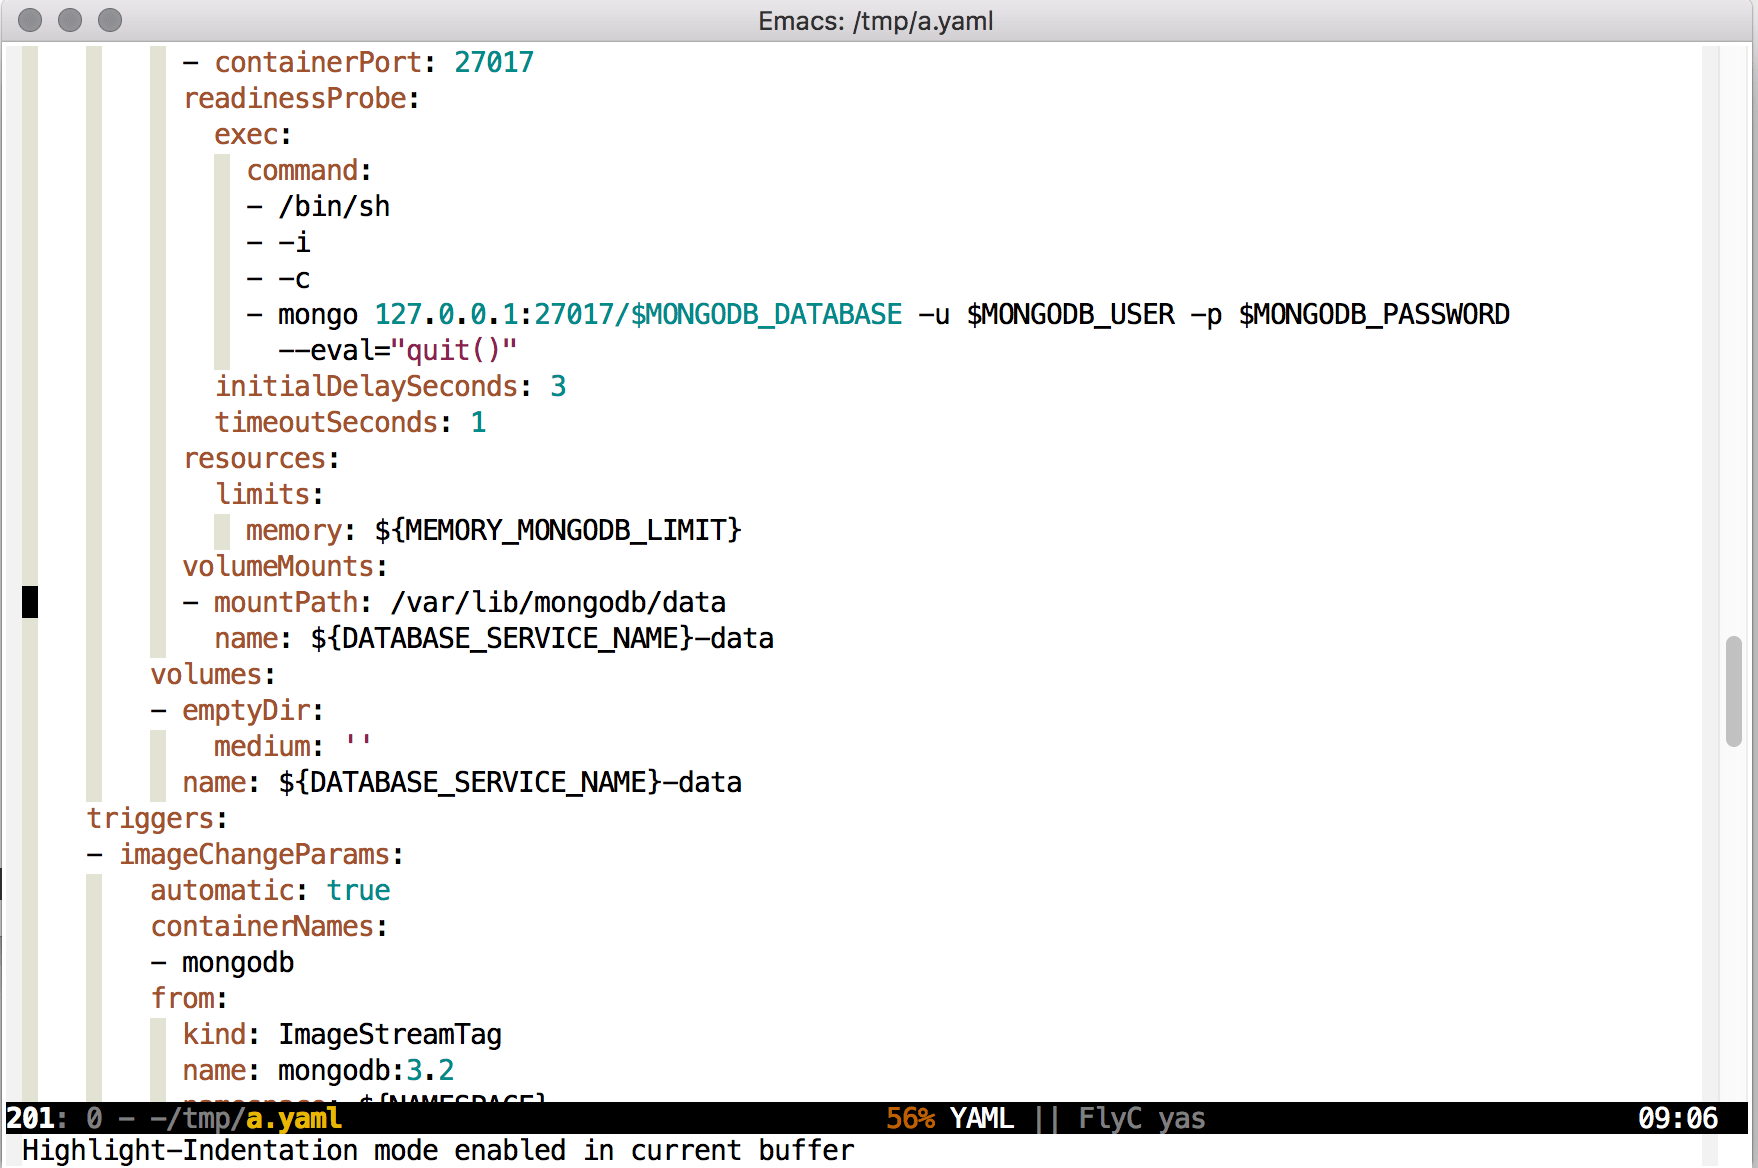This screenshot has width=1758, height=1168.
Task: Click the yas minor mode indicator
Action: click(x=1181, y=1118)
